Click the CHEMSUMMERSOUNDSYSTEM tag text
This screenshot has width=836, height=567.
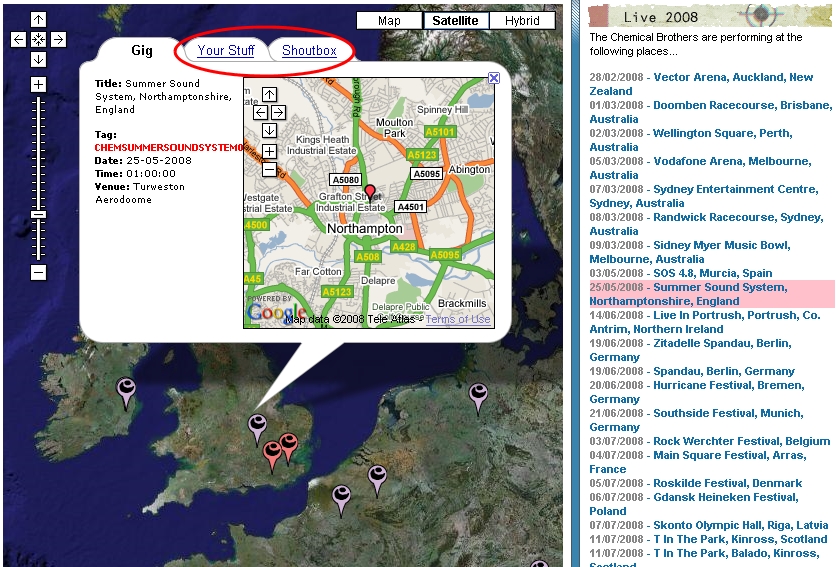coord(170,147)
